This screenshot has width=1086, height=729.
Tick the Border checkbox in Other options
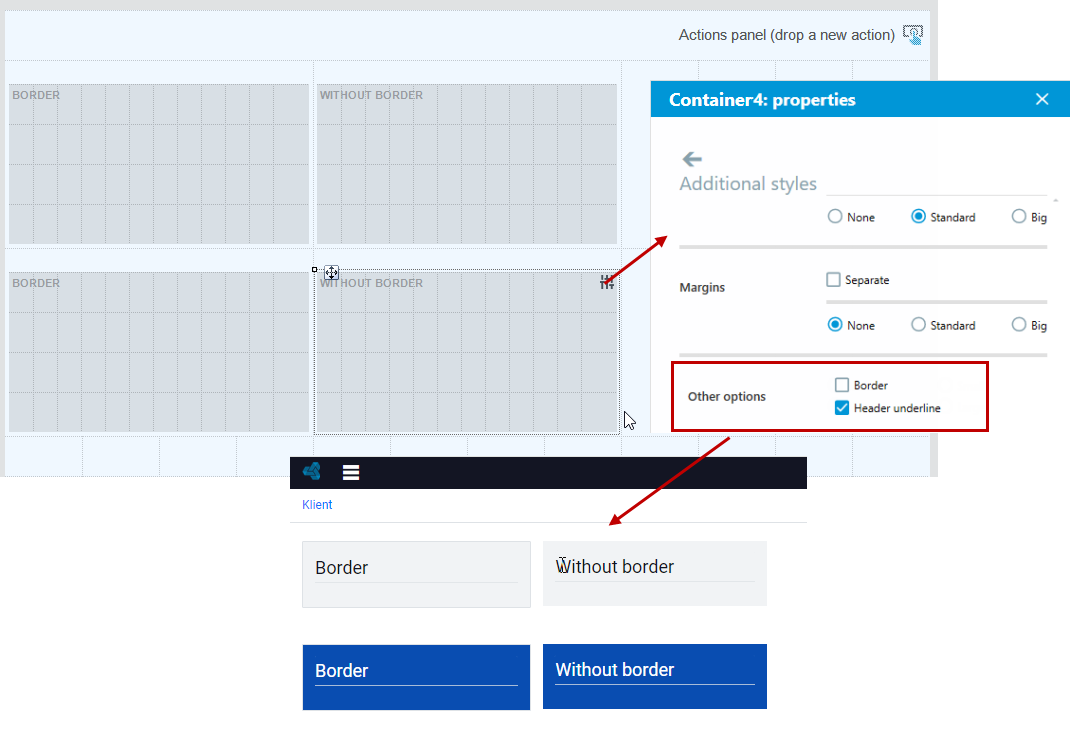[842, 385]
